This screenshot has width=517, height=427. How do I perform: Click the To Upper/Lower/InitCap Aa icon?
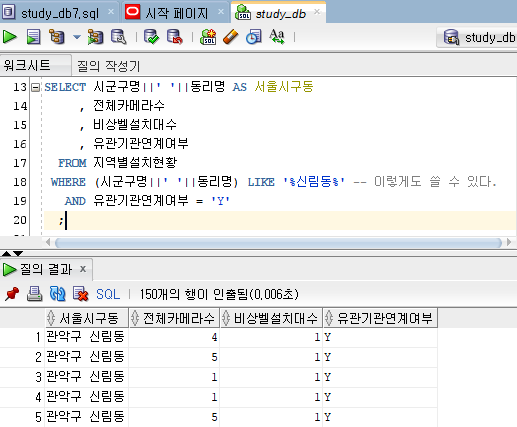point(277,37)
